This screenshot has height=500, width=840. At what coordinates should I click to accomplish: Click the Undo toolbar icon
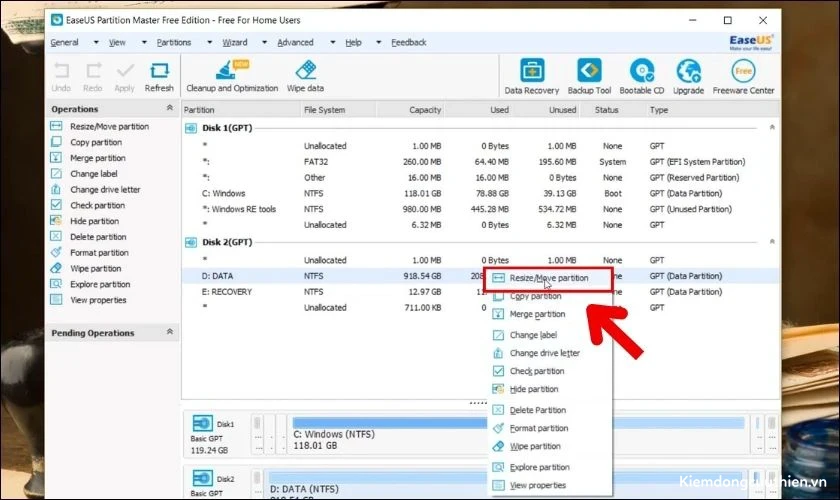pyautogui.click(x=61, y=71)
